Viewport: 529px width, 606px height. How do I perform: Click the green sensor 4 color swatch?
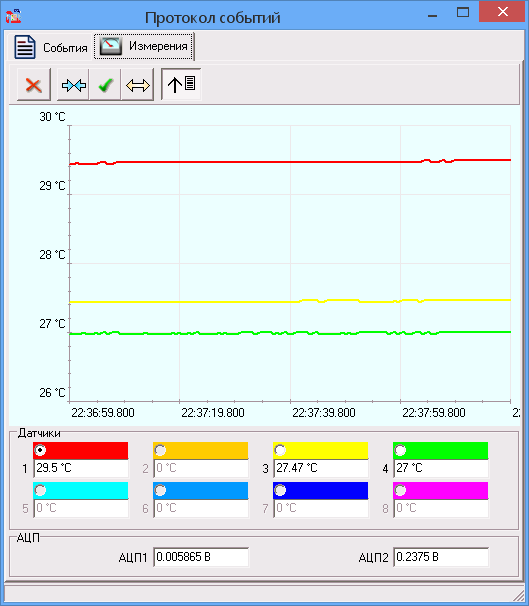tap(441, 451)
